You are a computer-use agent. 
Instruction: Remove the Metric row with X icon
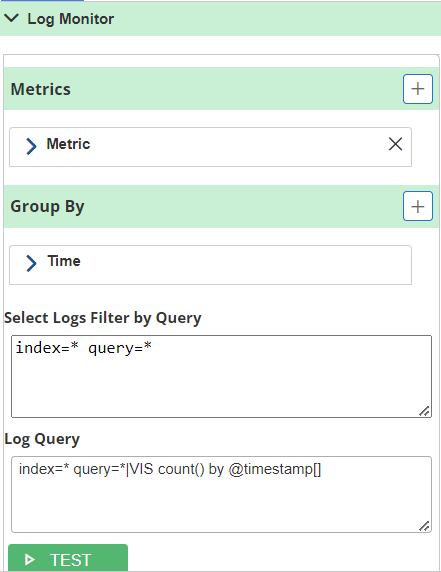(x=395, y=144)
